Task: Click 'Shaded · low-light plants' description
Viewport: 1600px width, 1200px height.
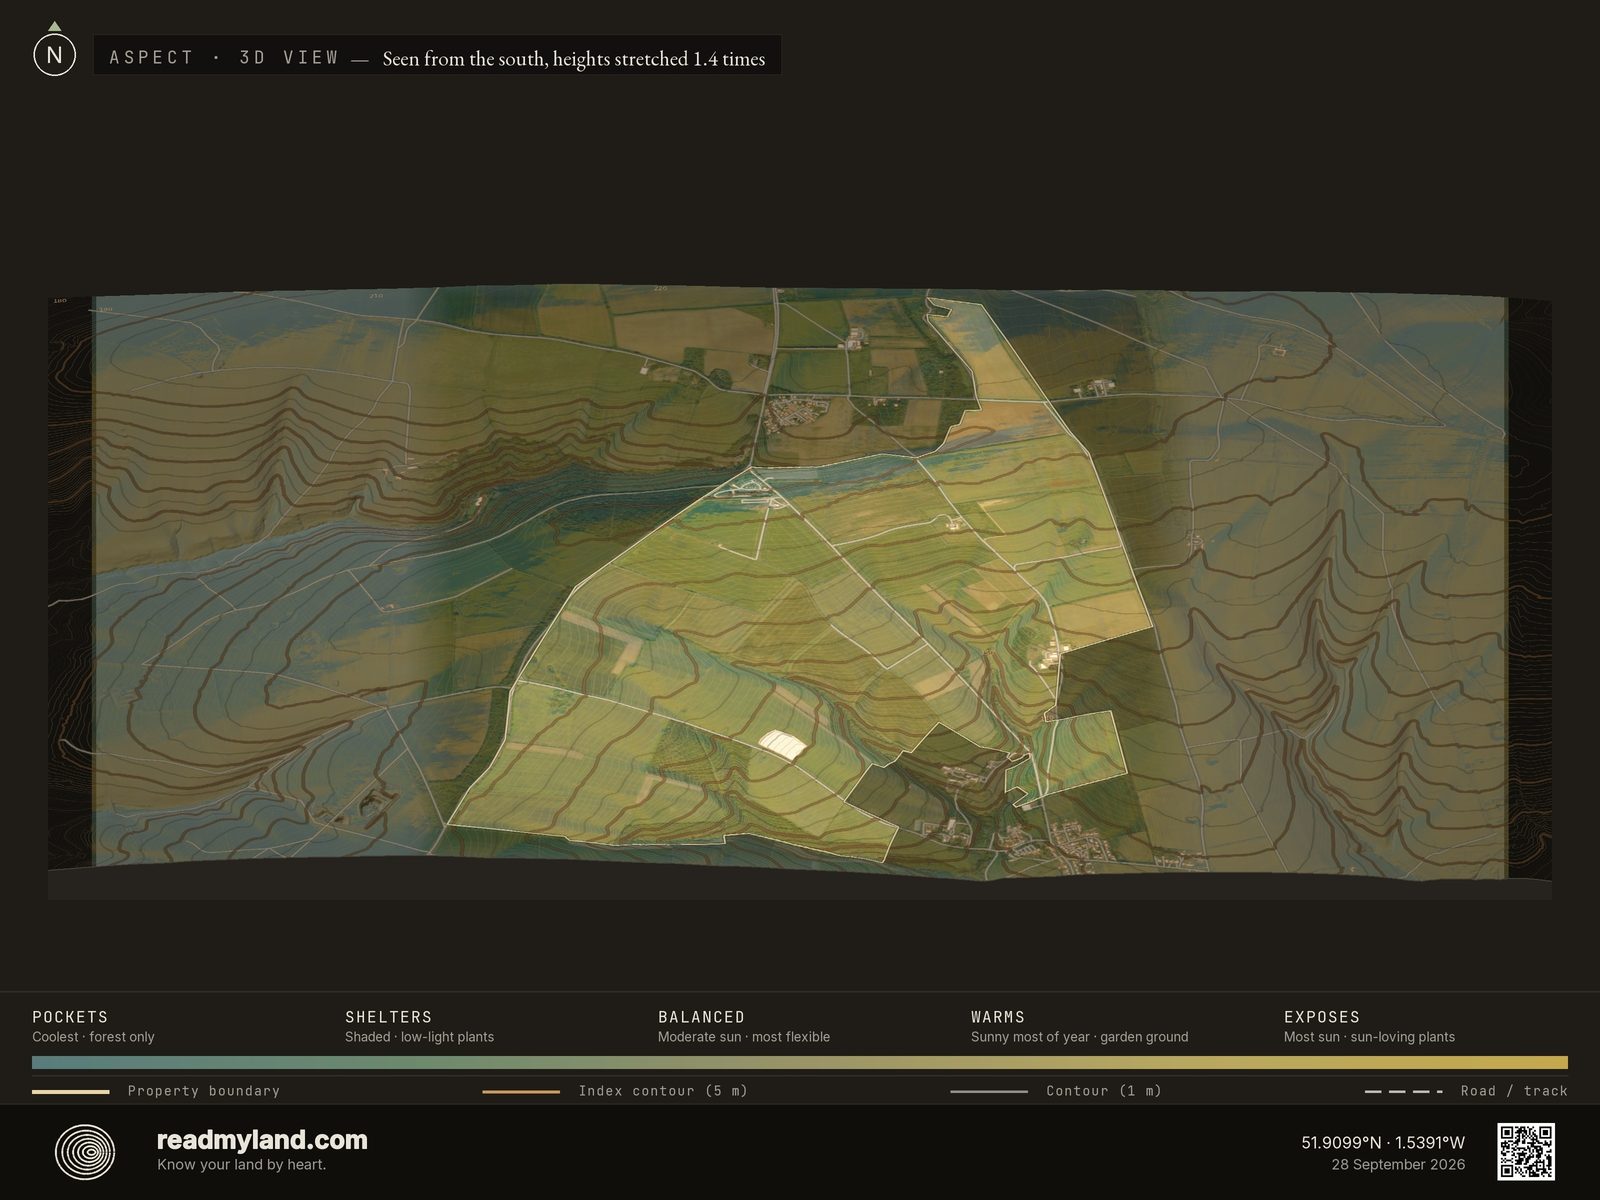Action: pos(419,1037)
